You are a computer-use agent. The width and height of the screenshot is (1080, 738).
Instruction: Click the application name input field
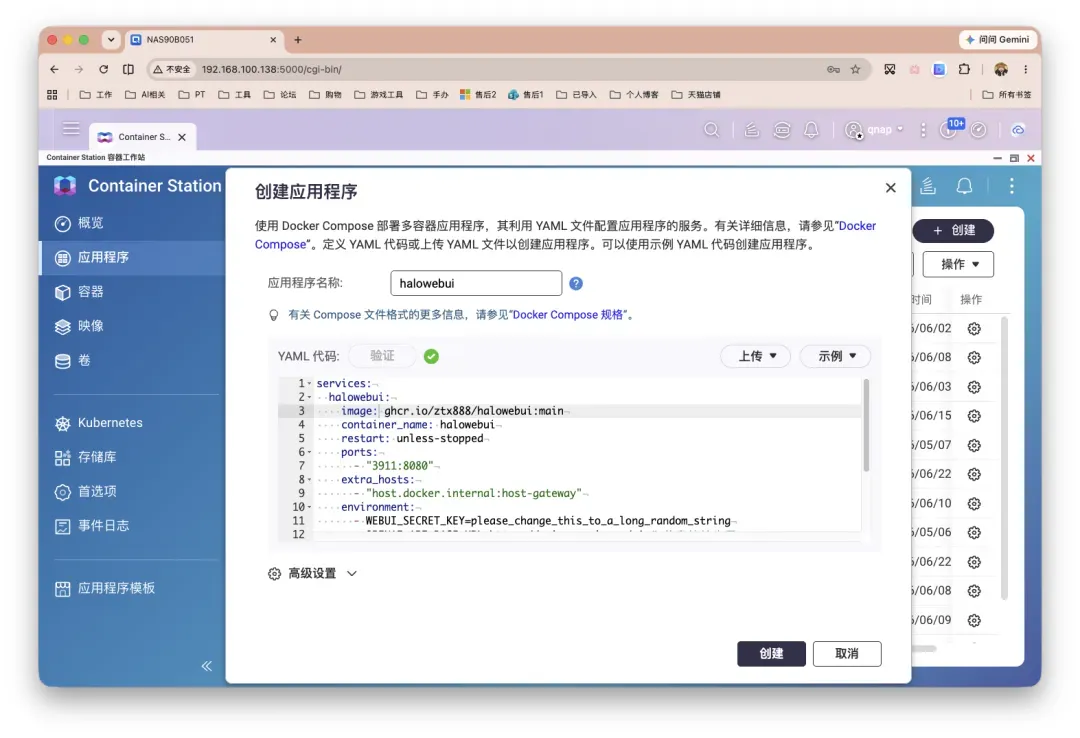[x=476, y=283]
